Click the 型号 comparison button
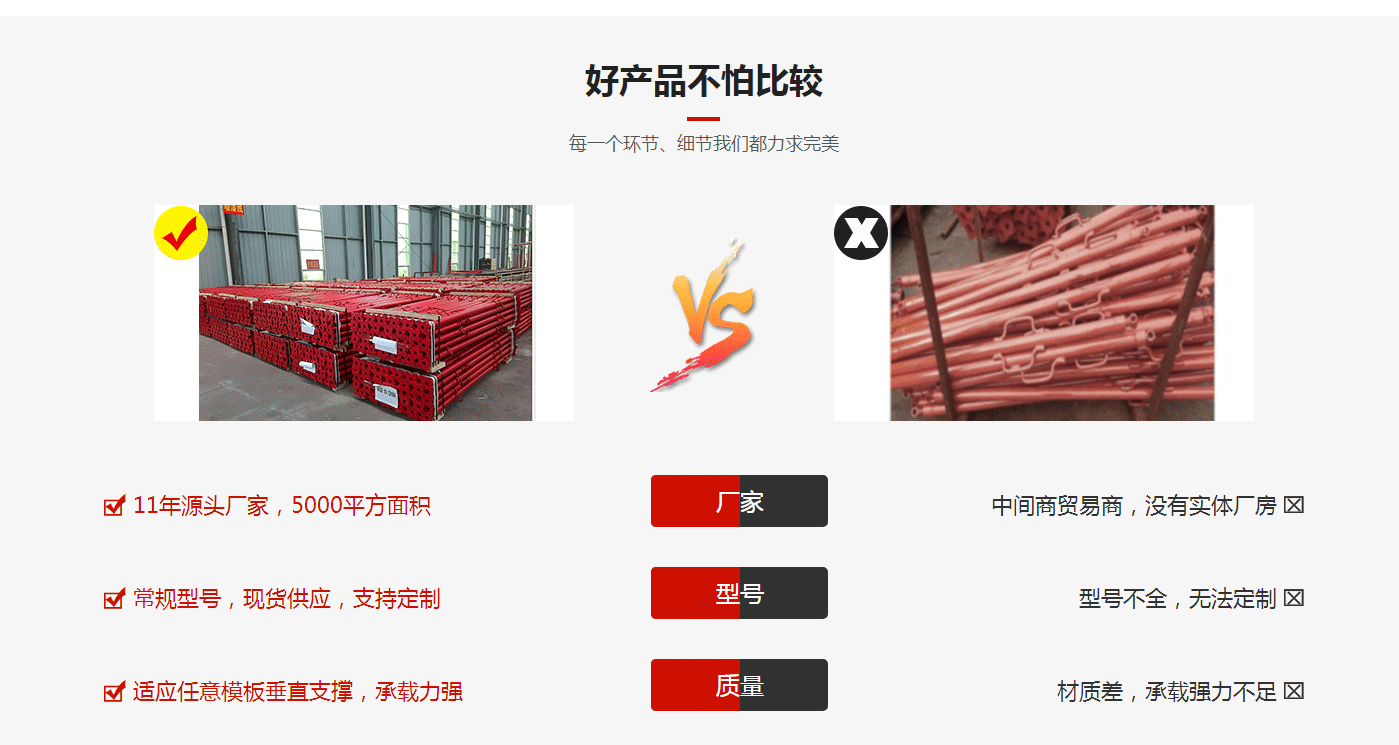 739,593
